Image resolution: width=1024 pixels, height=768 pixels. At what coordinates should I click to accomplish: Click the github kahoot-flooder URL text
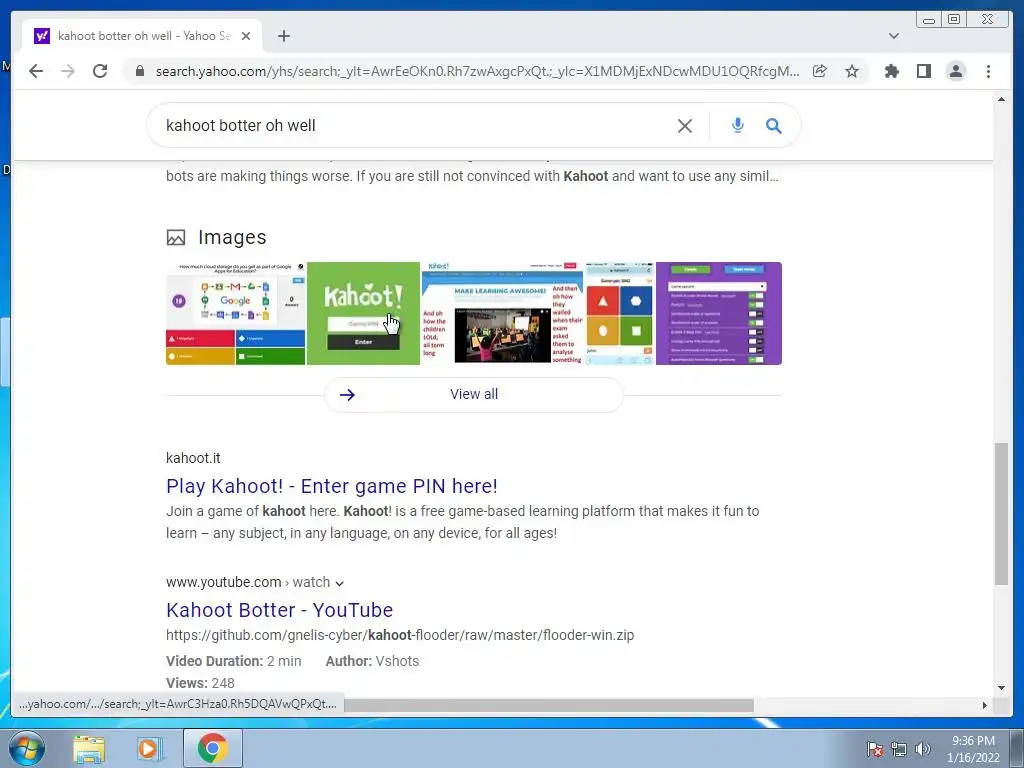(400, 635)
